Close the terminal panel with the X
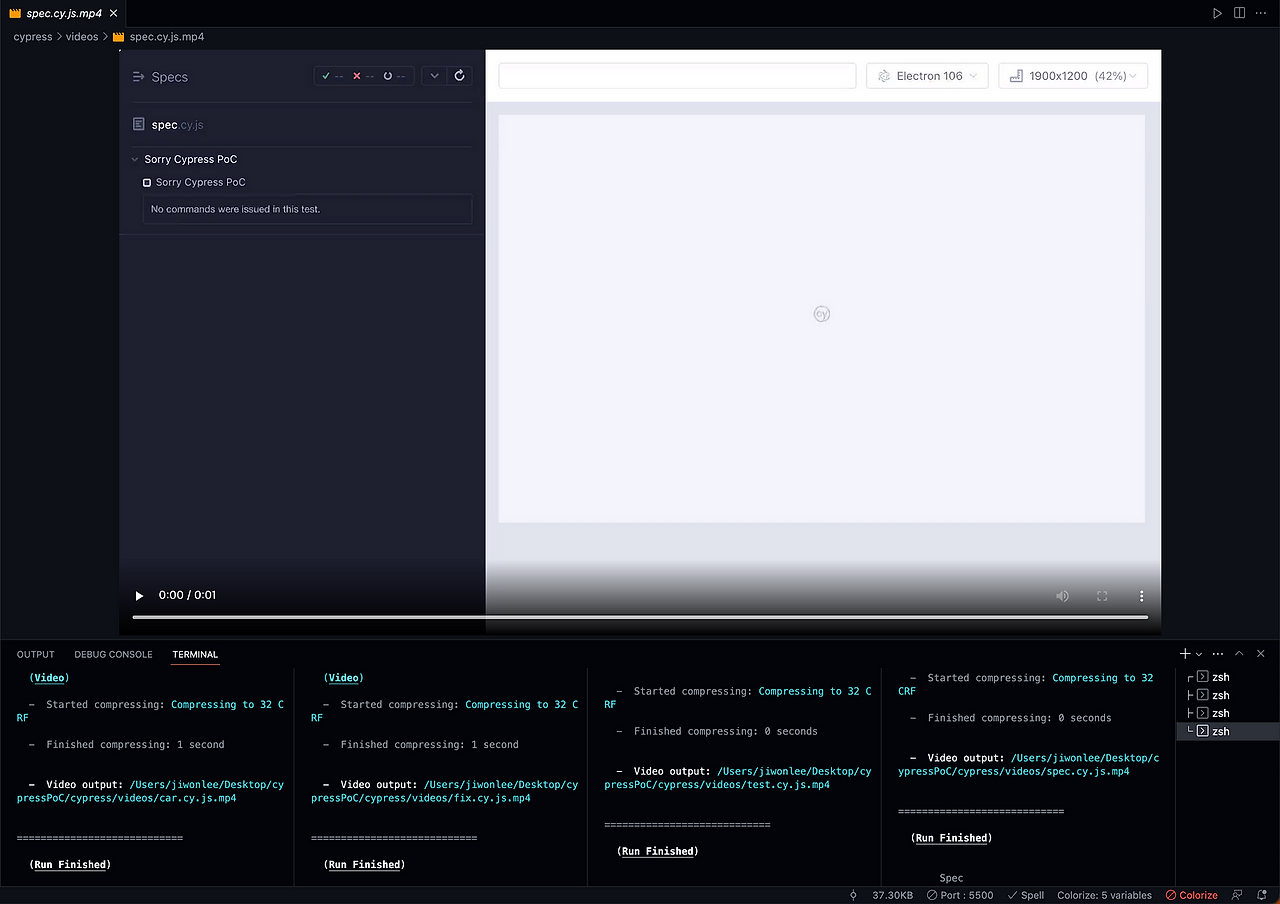The height and width of the screenshot is (904, 1280). pos(1261,654)
